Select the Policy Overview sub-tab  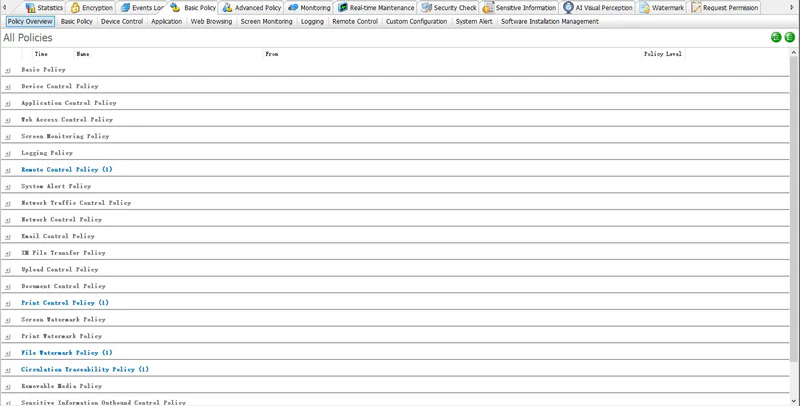point(30,21)
